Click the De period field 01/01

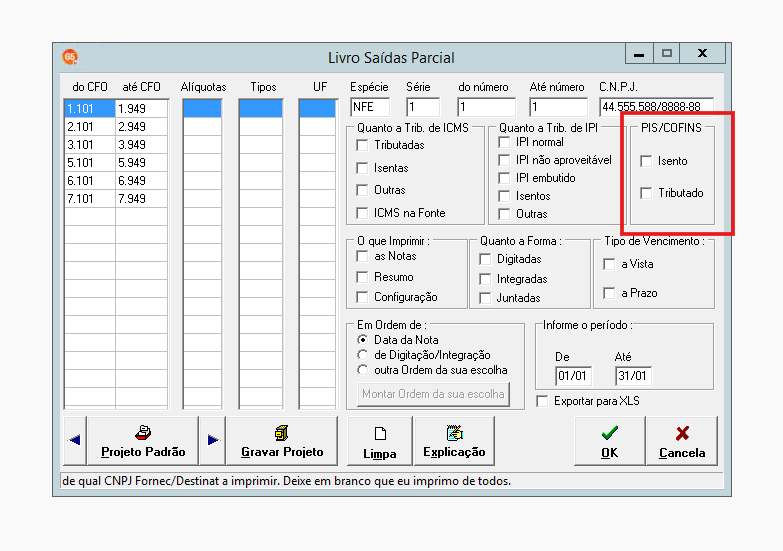573,376
